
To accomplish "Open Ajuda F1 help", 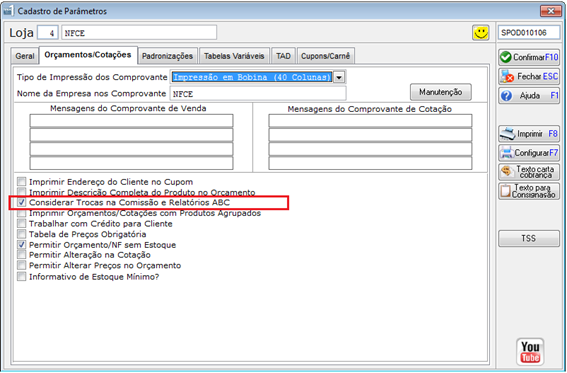I will [x=529, y=96].
